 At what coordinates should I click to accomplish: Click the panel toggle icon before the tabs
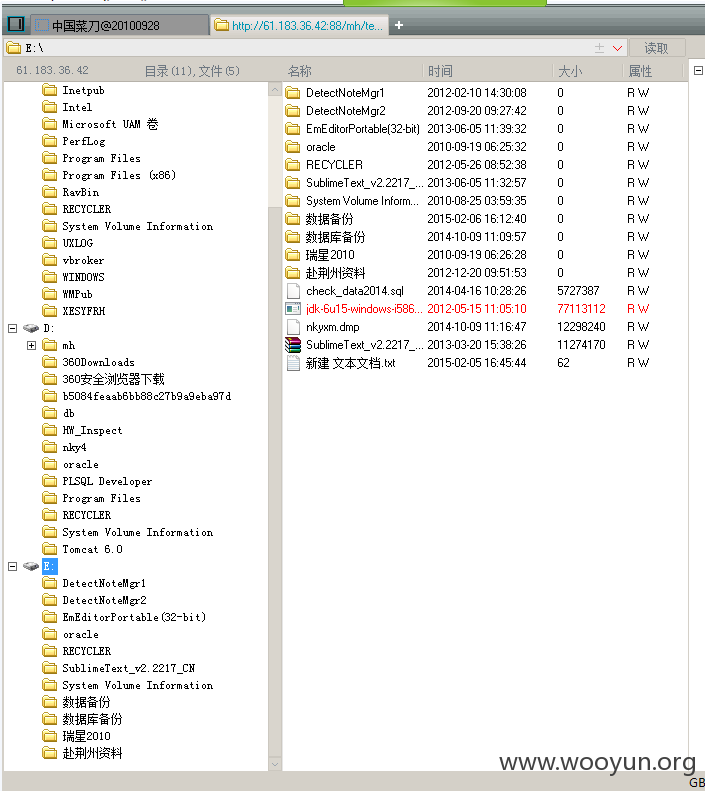16,24
